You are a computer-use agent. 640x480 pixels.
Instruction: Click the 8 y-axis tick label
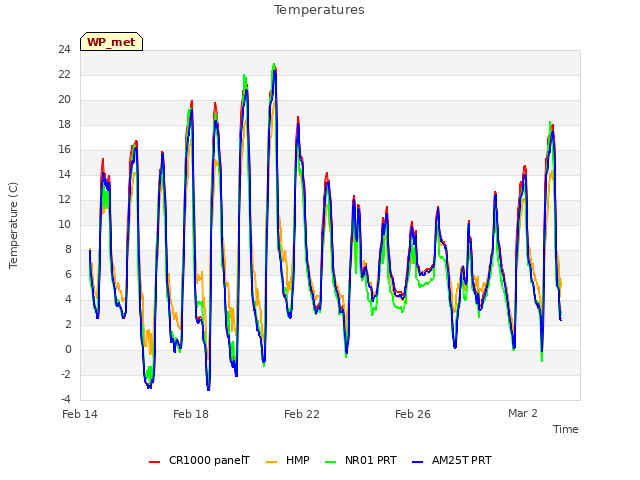click(x=68, y=249)
